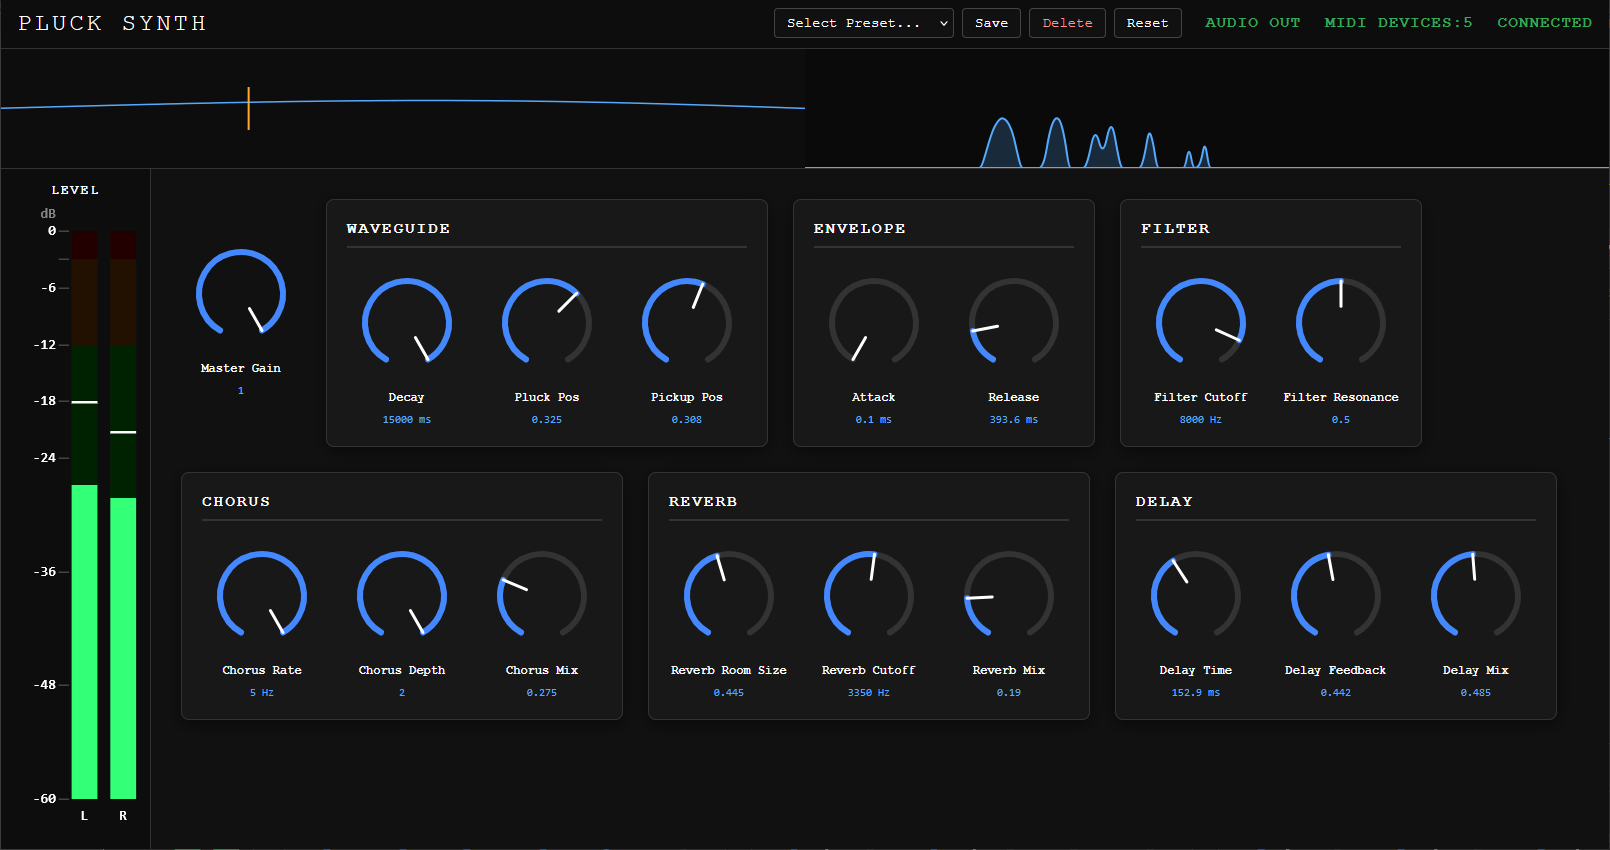Click the Filter Cutoff knob

click(1201, 323)
